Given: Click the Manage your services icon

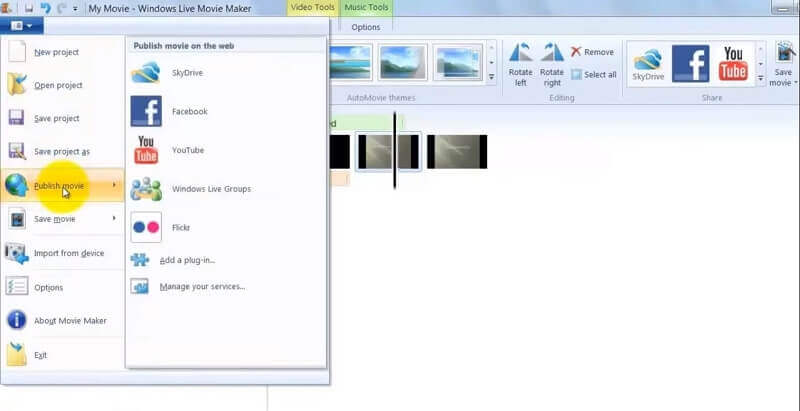Looking at the screenshot, I should [x=139, y=286].
